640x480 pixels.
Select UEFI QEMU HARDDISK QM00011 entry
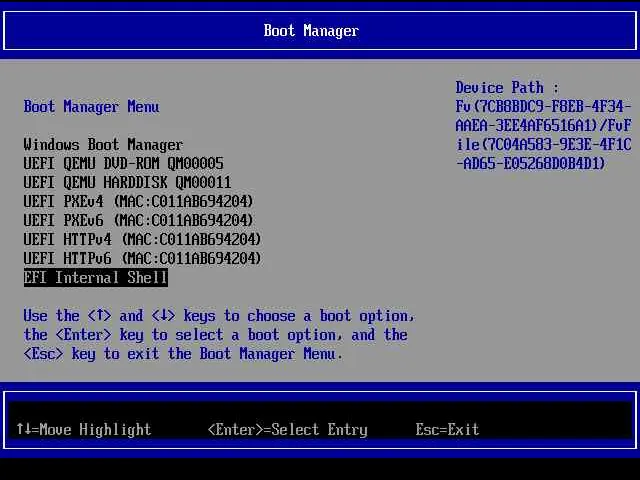point(127,182)
